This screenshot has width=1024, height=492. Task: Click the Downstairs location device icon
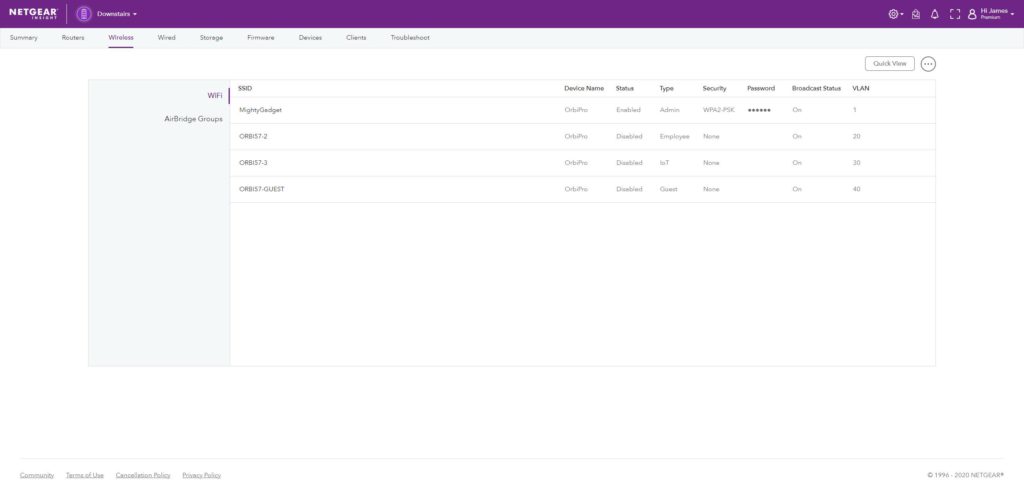click(84, 14)
